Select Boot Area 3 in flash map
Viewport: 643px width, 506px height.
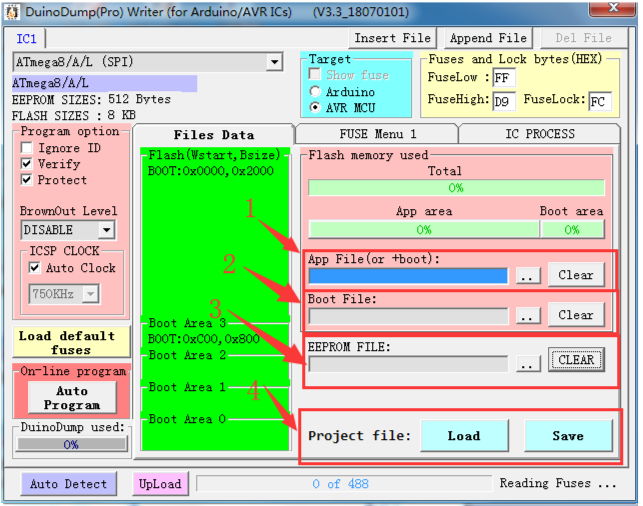pyautogui.click(x=187, y=323)
